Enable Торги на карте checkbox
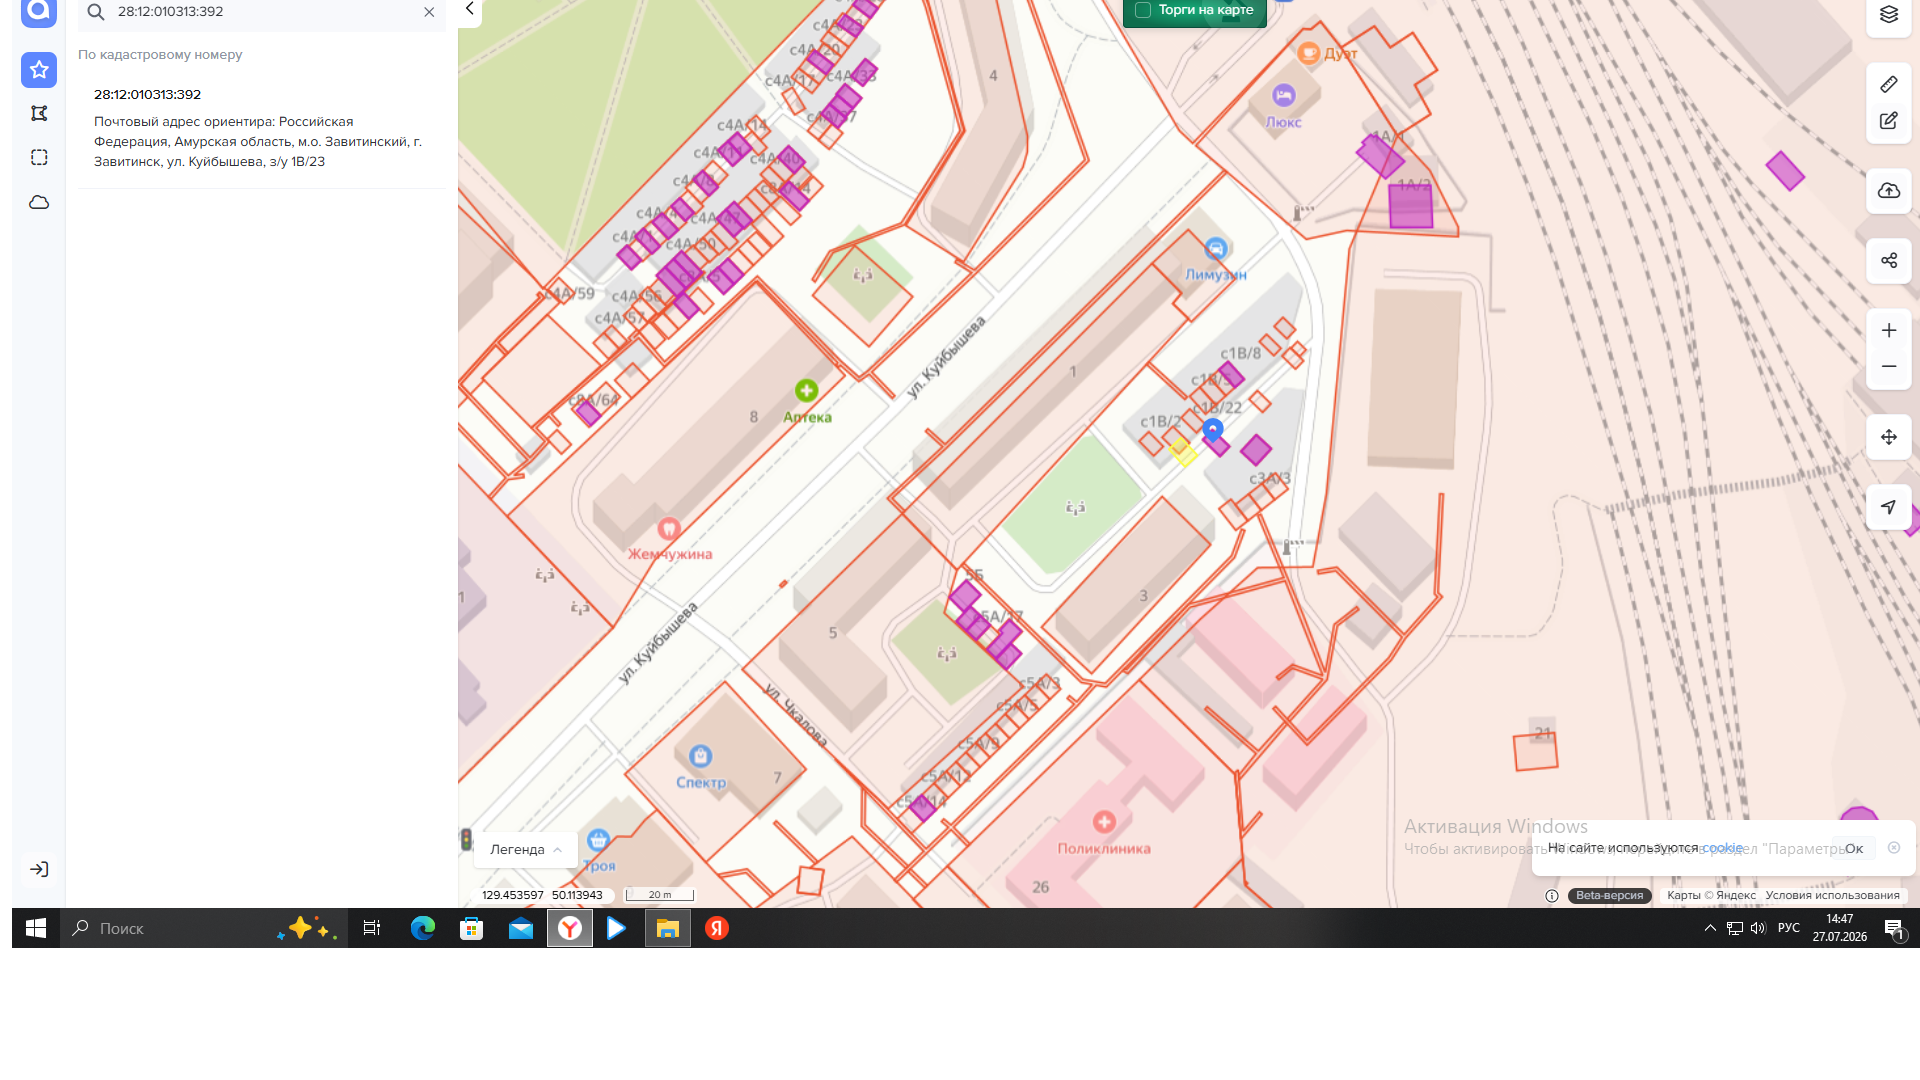The height and width of the screenshot is (1080, 1920). pyautogui.click(x=1143, y=10)
